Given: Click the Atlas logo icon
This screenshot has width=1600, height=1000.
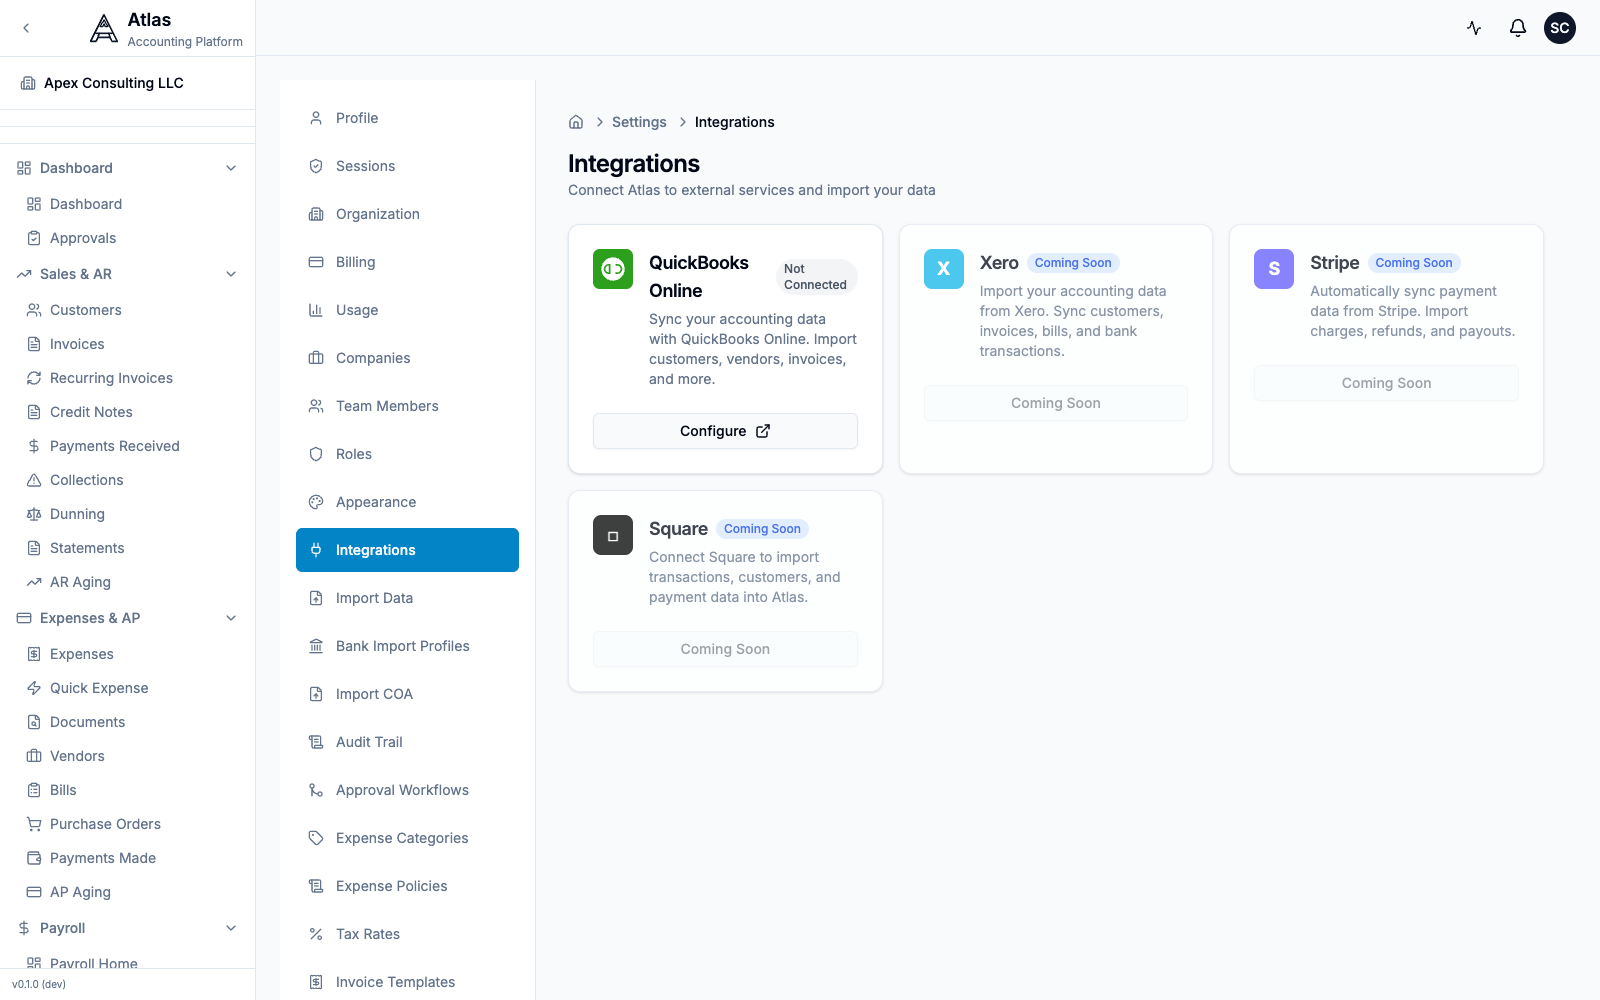Looking at the screenshot, I should (104, 29).
